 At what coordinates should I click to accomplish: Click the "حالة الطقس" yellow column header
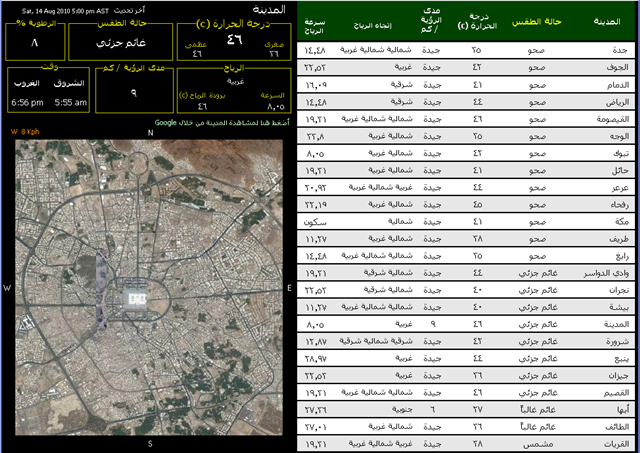pyautogui.click(x=536, y=22)
